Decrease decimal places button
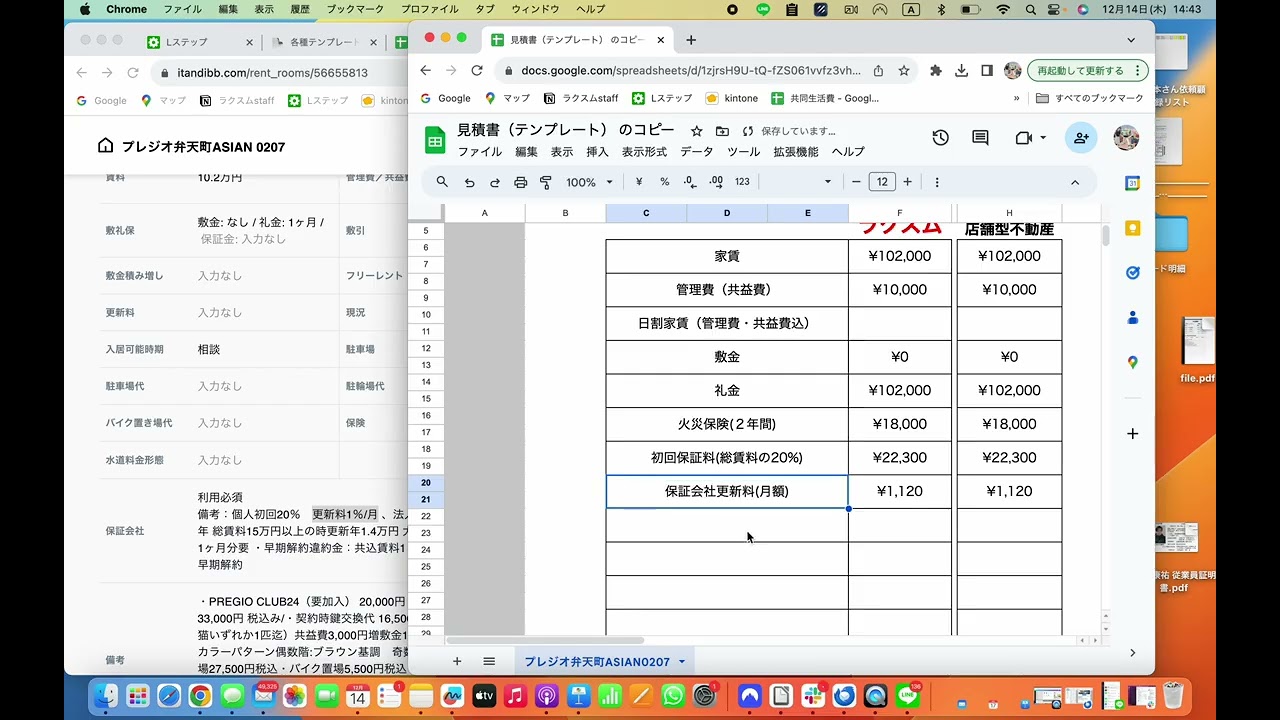Image resolution: width=1280 pixels, height=720 pixels. click(690, 182)
